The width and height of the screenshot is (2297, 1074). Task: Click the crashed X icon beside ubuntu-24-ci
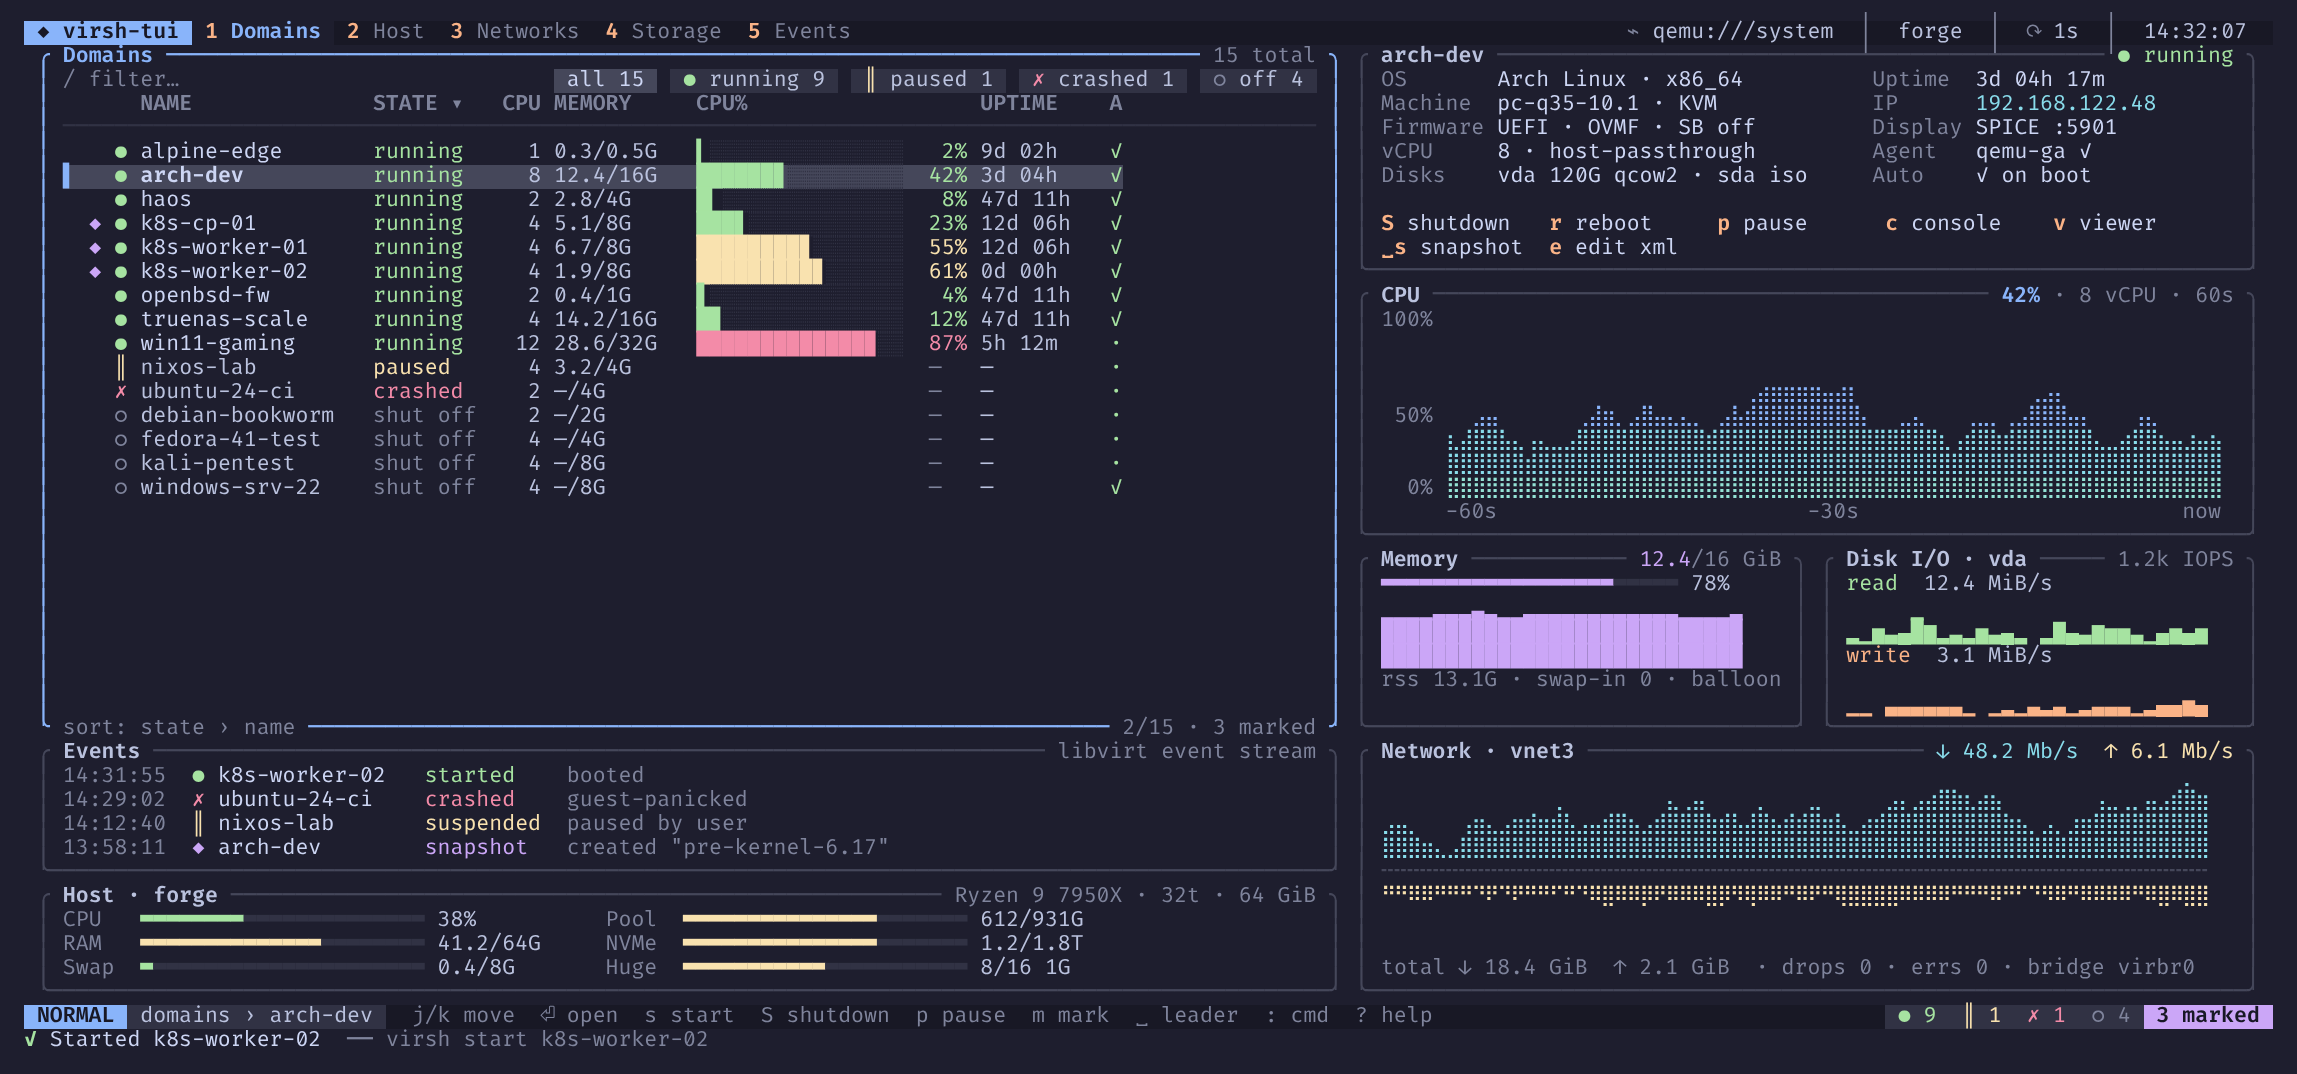(121, 391)
